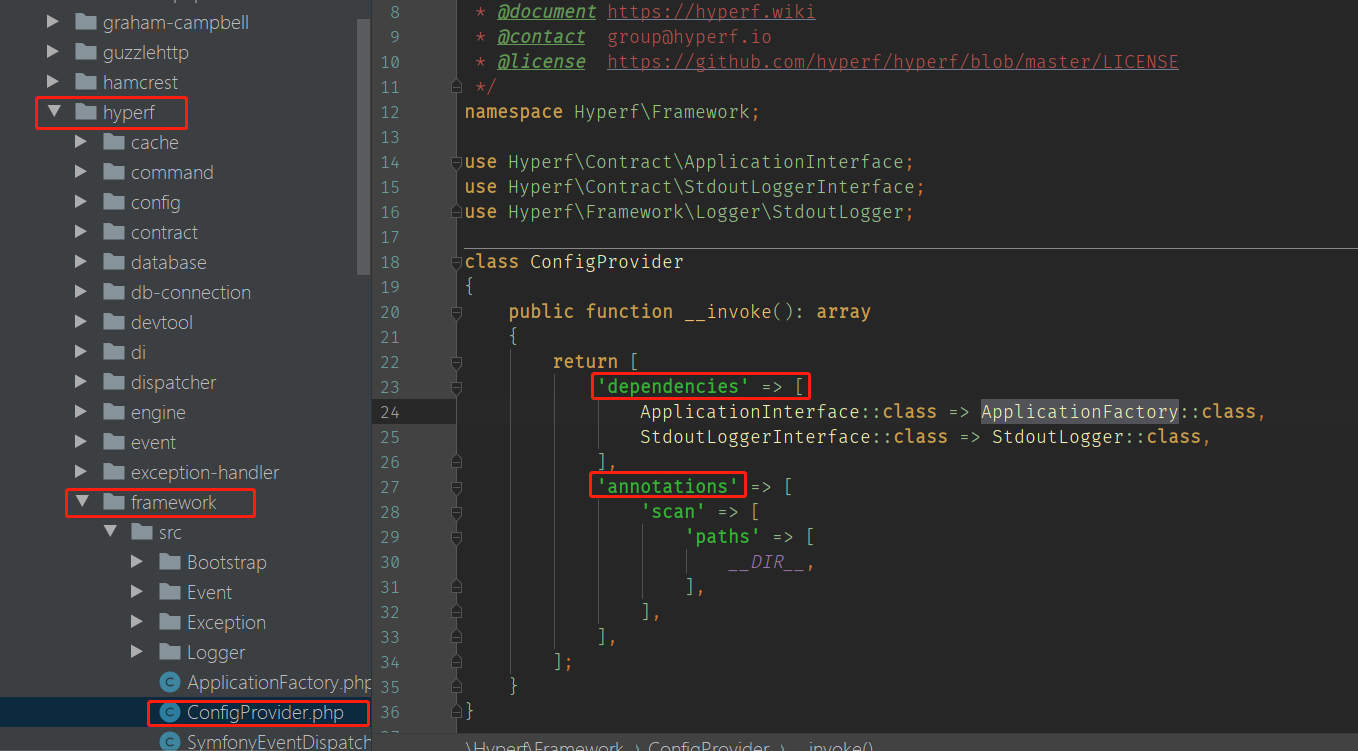This screenshot has width=1358, height=751.
Task: Click the hyperf folder icon
Action: point(85,112)
